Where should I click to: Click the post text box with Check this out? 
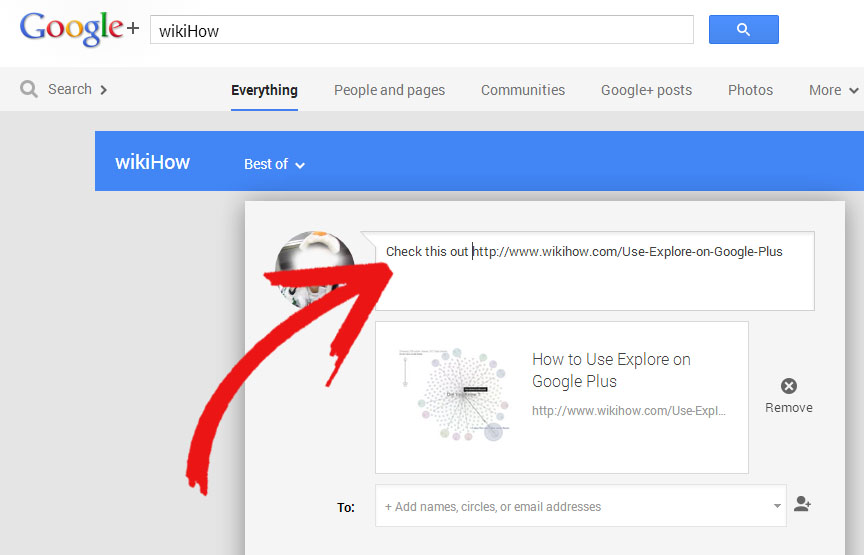click(595, 271)
